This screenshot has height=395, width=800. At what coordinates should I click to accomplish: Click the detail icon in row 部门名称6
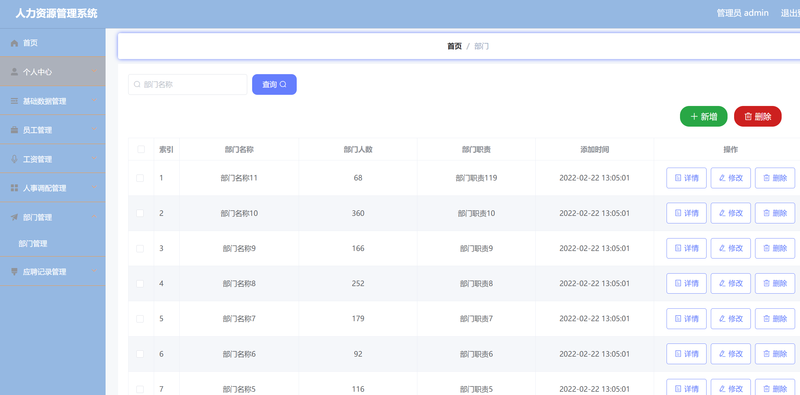tap(678, 354)
